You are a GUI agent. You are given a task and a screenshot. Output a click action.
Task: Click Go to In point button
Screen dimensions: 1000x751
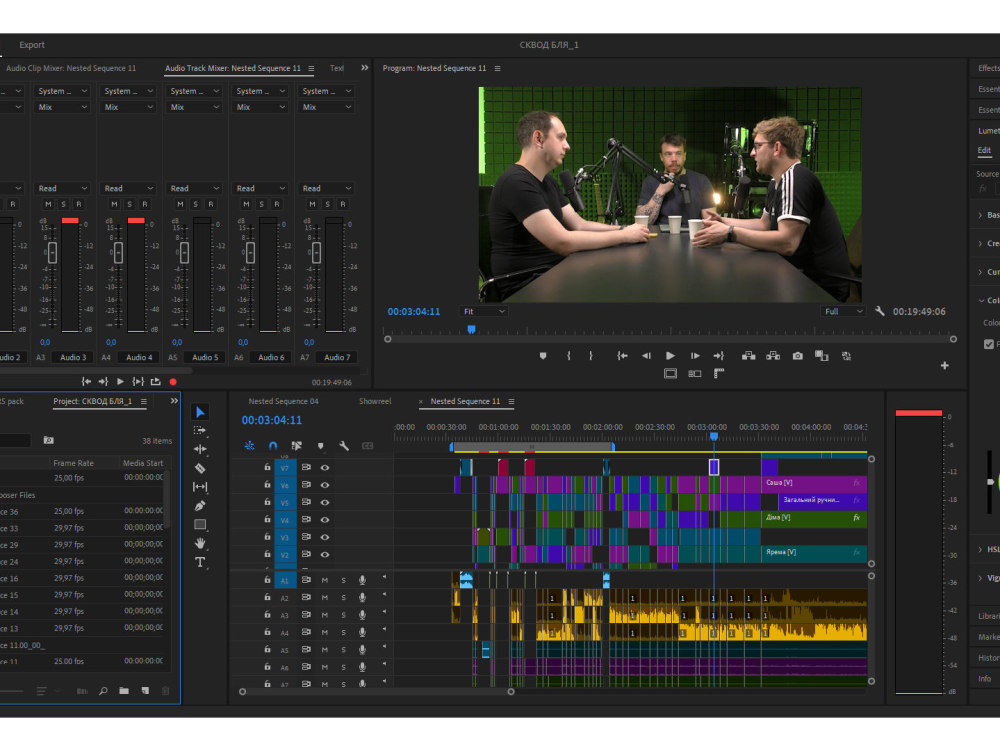(x=622, y=356)
